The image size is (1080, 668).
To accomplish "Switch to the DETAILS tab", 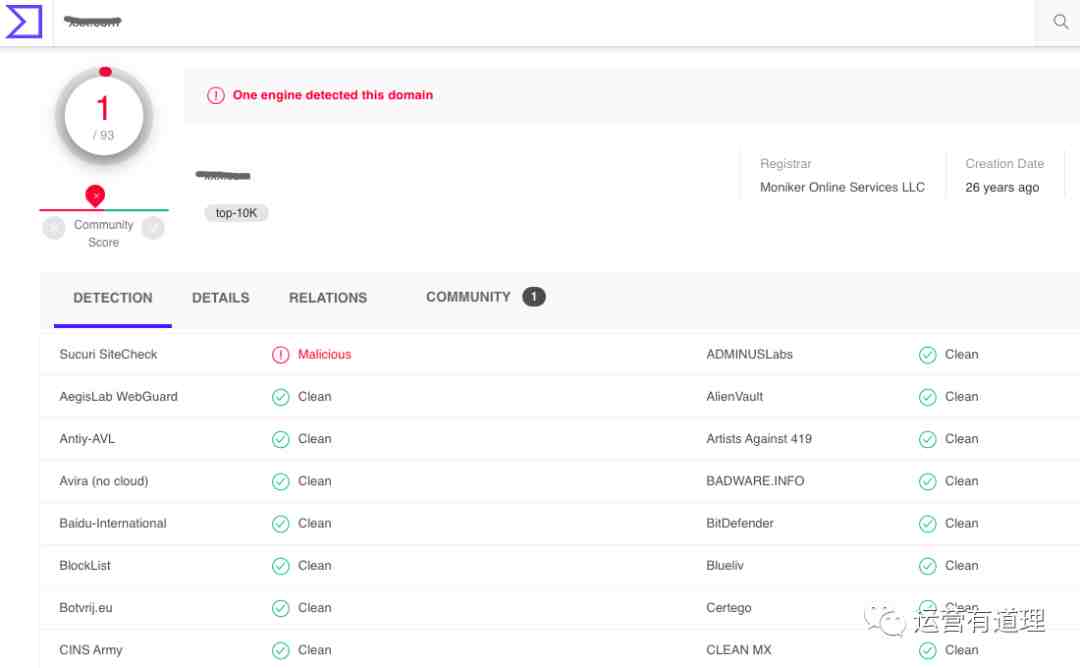I will click(220, 298).
